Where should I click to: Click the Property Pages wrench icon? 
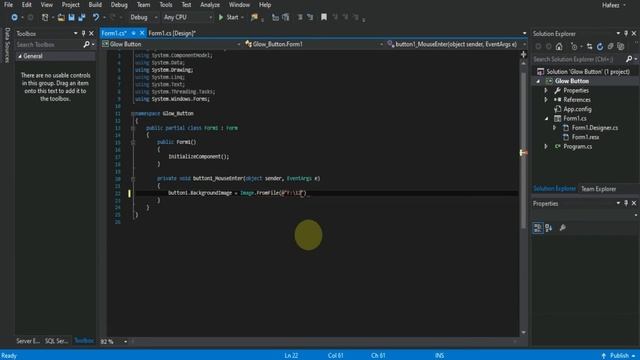coord(562,228)
